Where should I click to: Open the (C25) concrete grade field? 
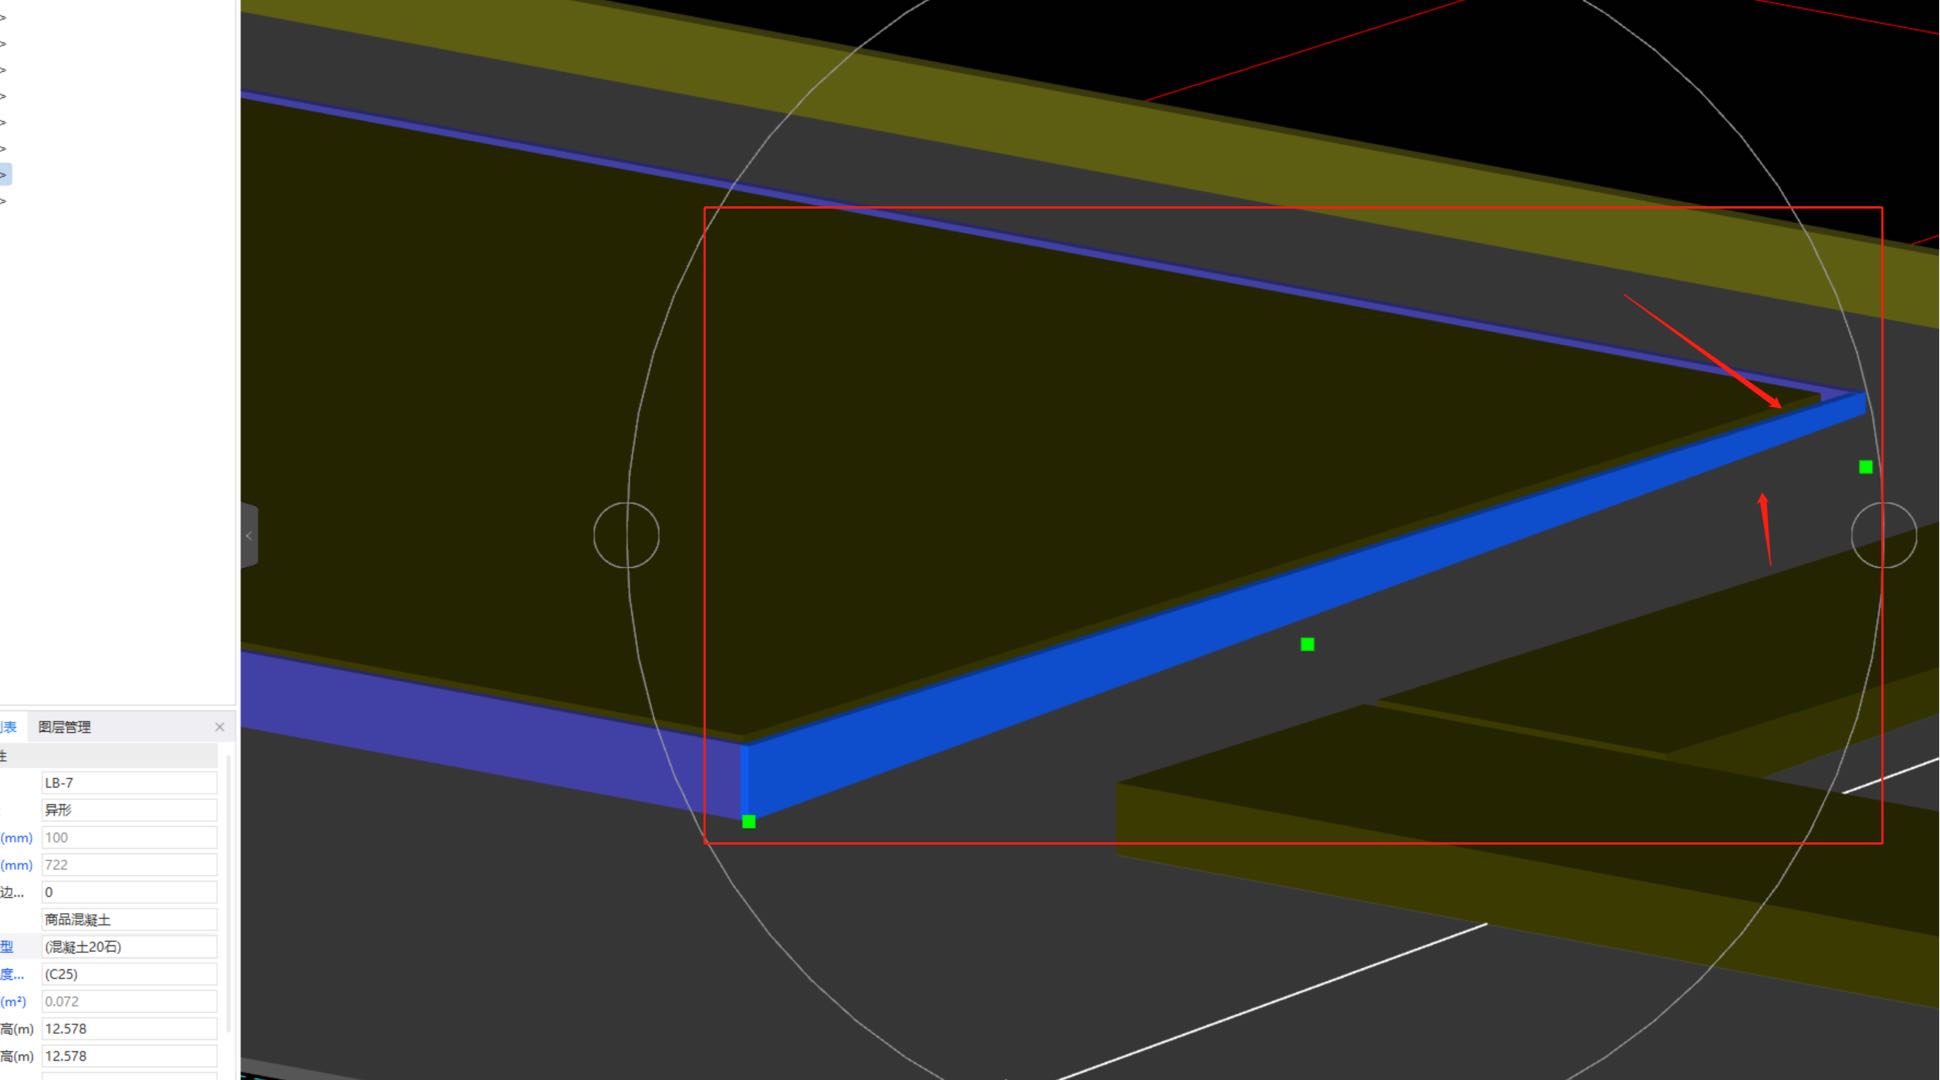129,974
